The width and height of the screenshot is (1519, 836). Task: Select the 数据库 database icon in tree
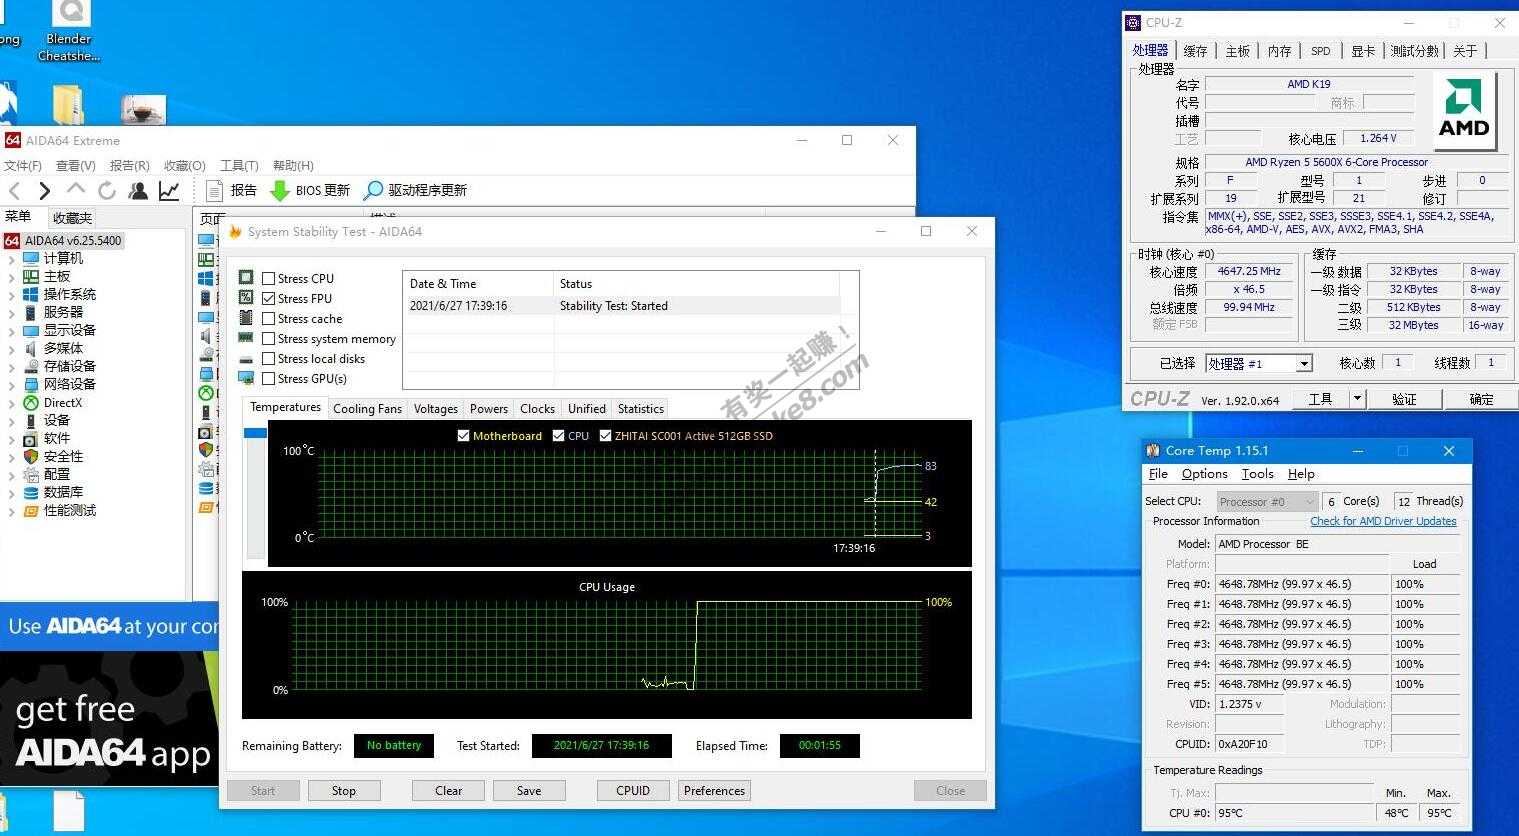[31, 492]
